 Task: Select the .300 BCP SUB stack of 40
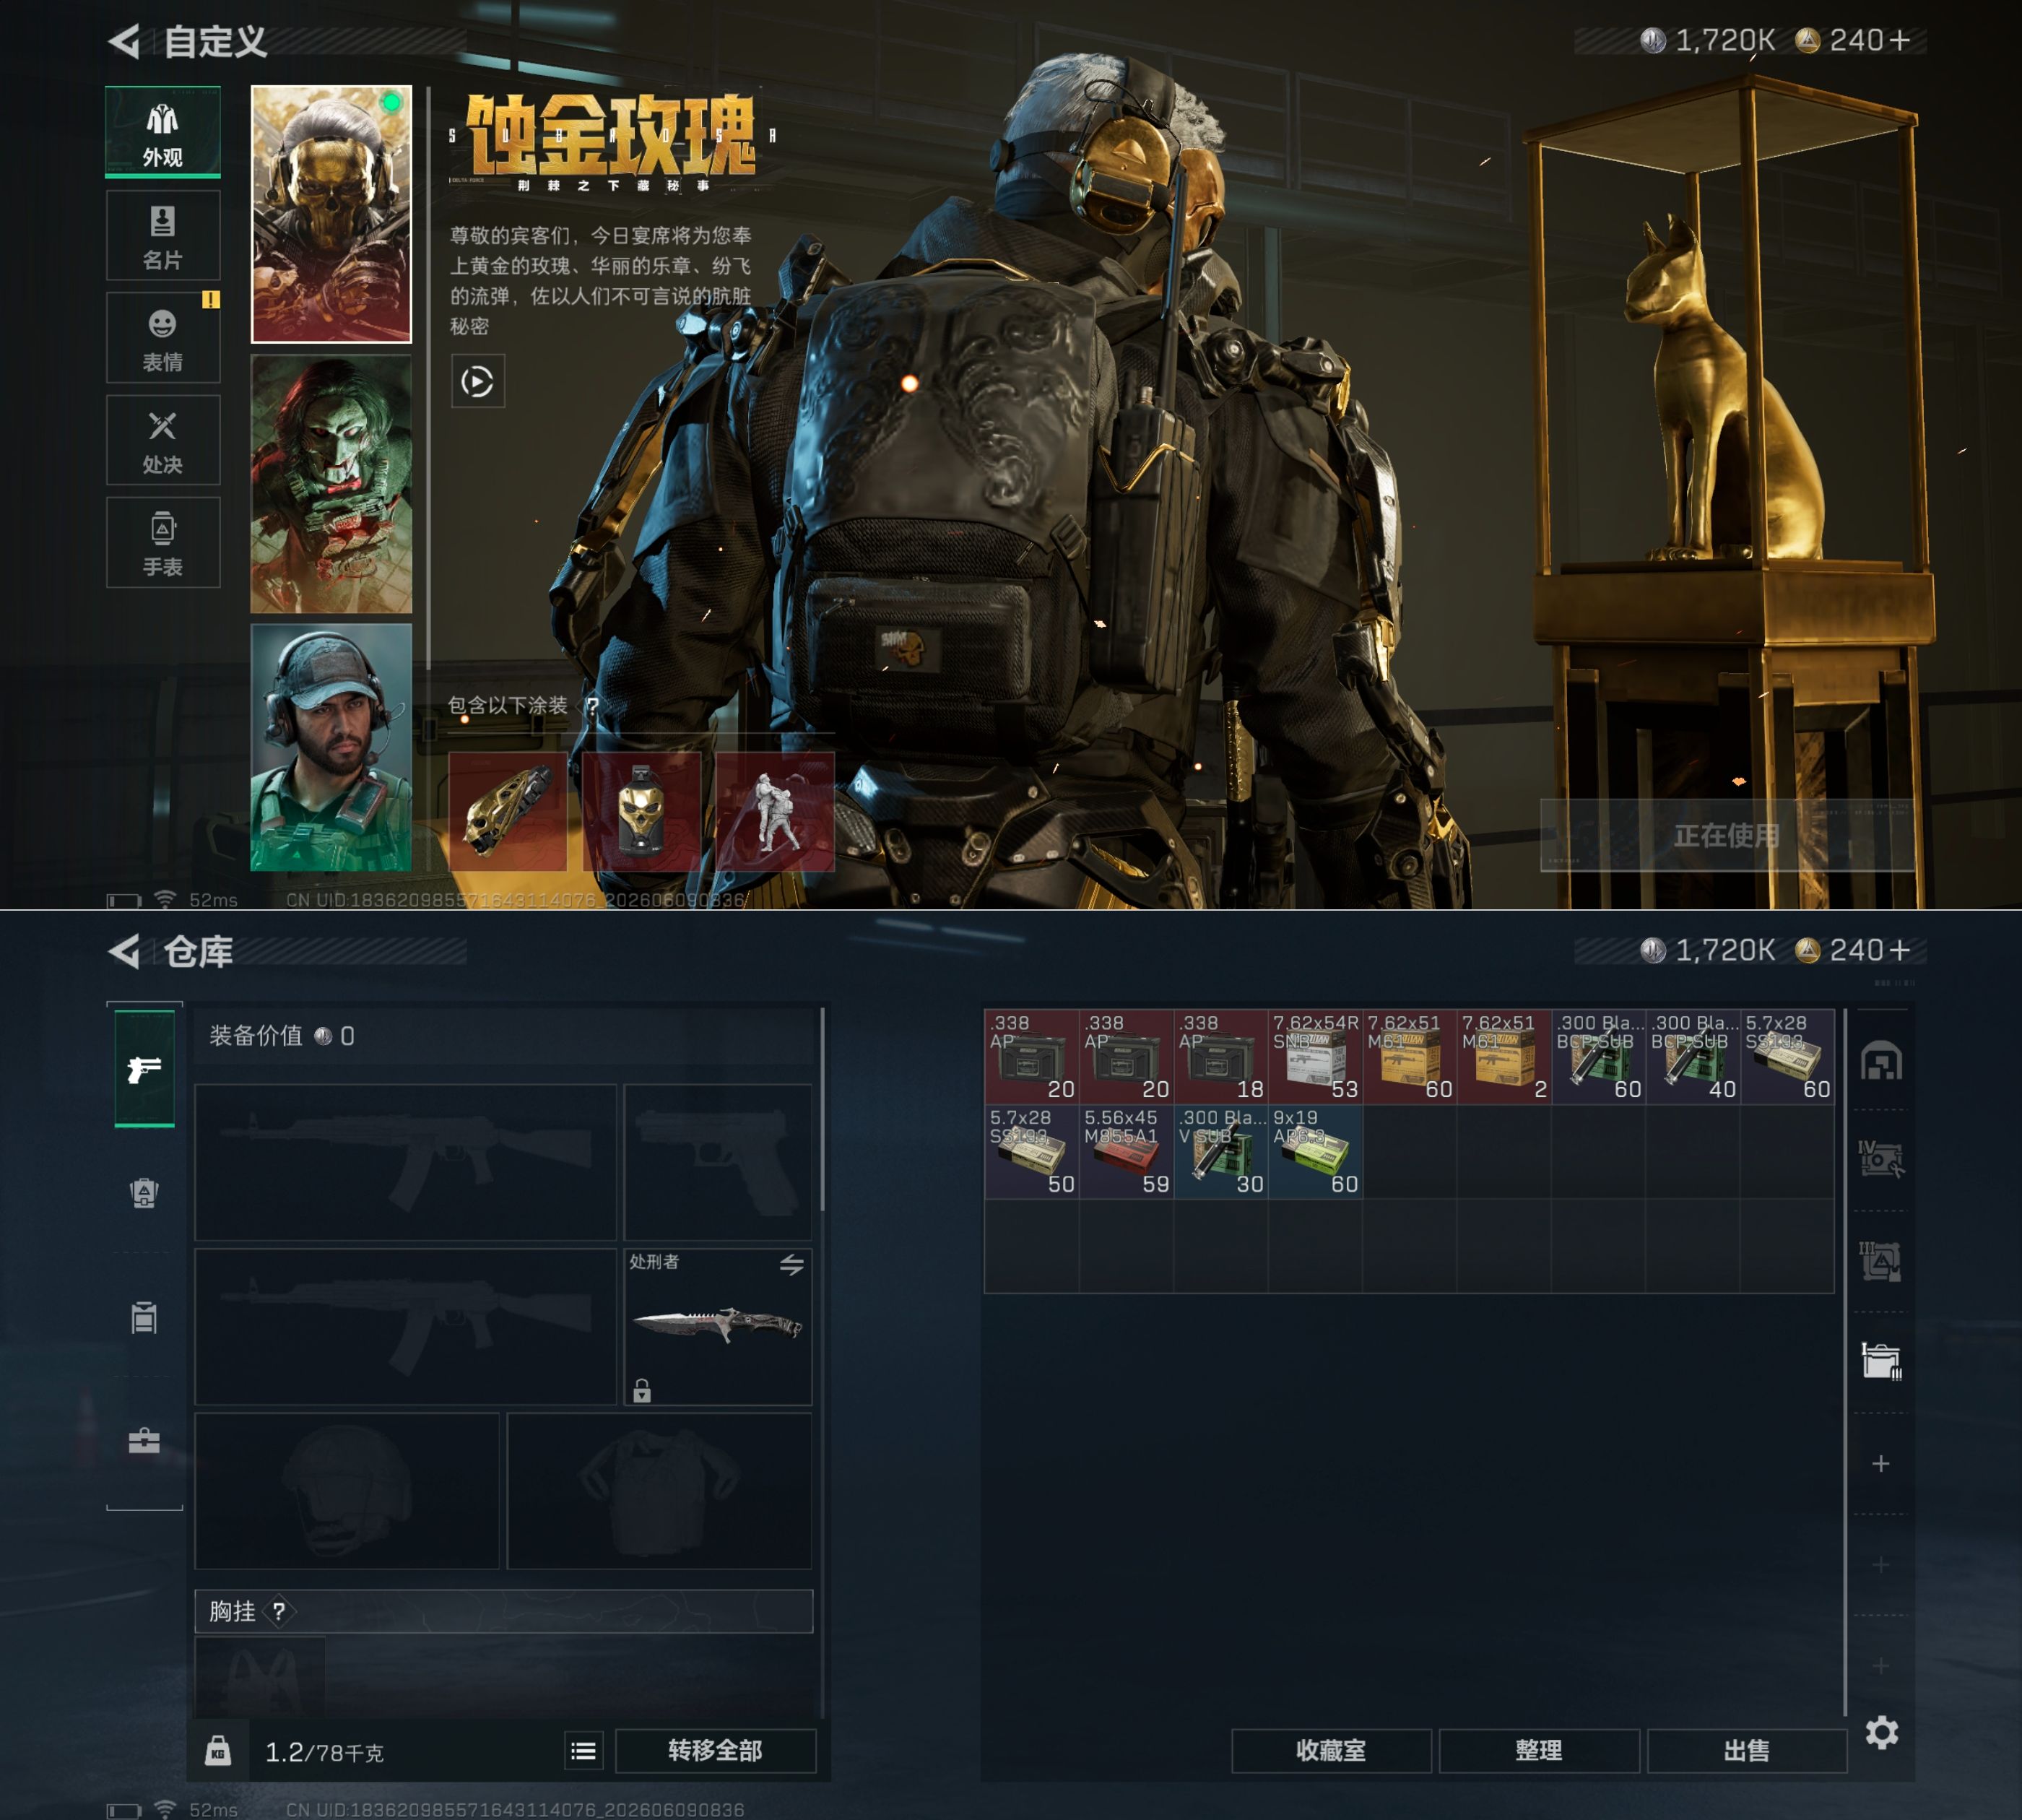1694,1057
